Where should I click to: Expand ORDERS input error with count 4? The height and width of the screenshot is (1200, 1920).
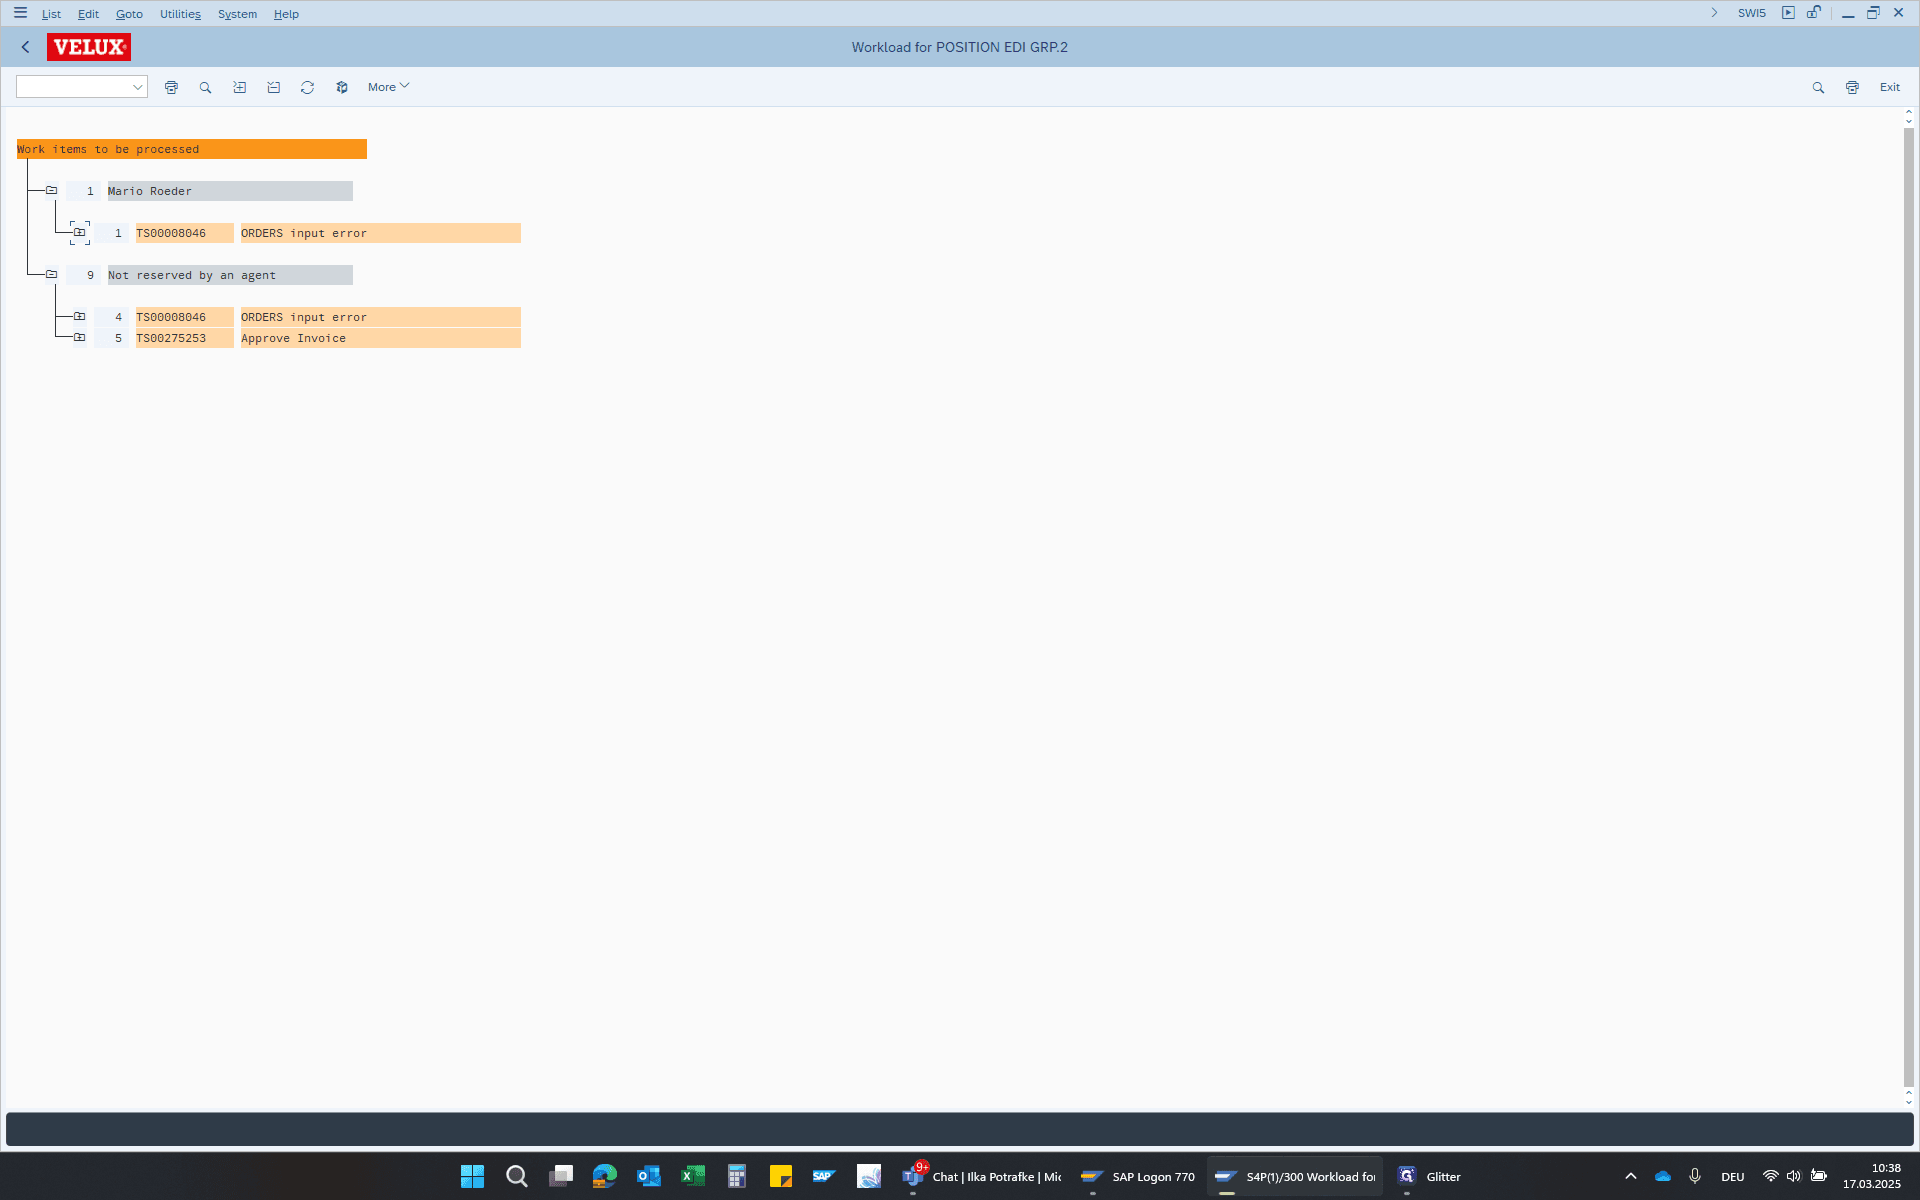point(79,316)
